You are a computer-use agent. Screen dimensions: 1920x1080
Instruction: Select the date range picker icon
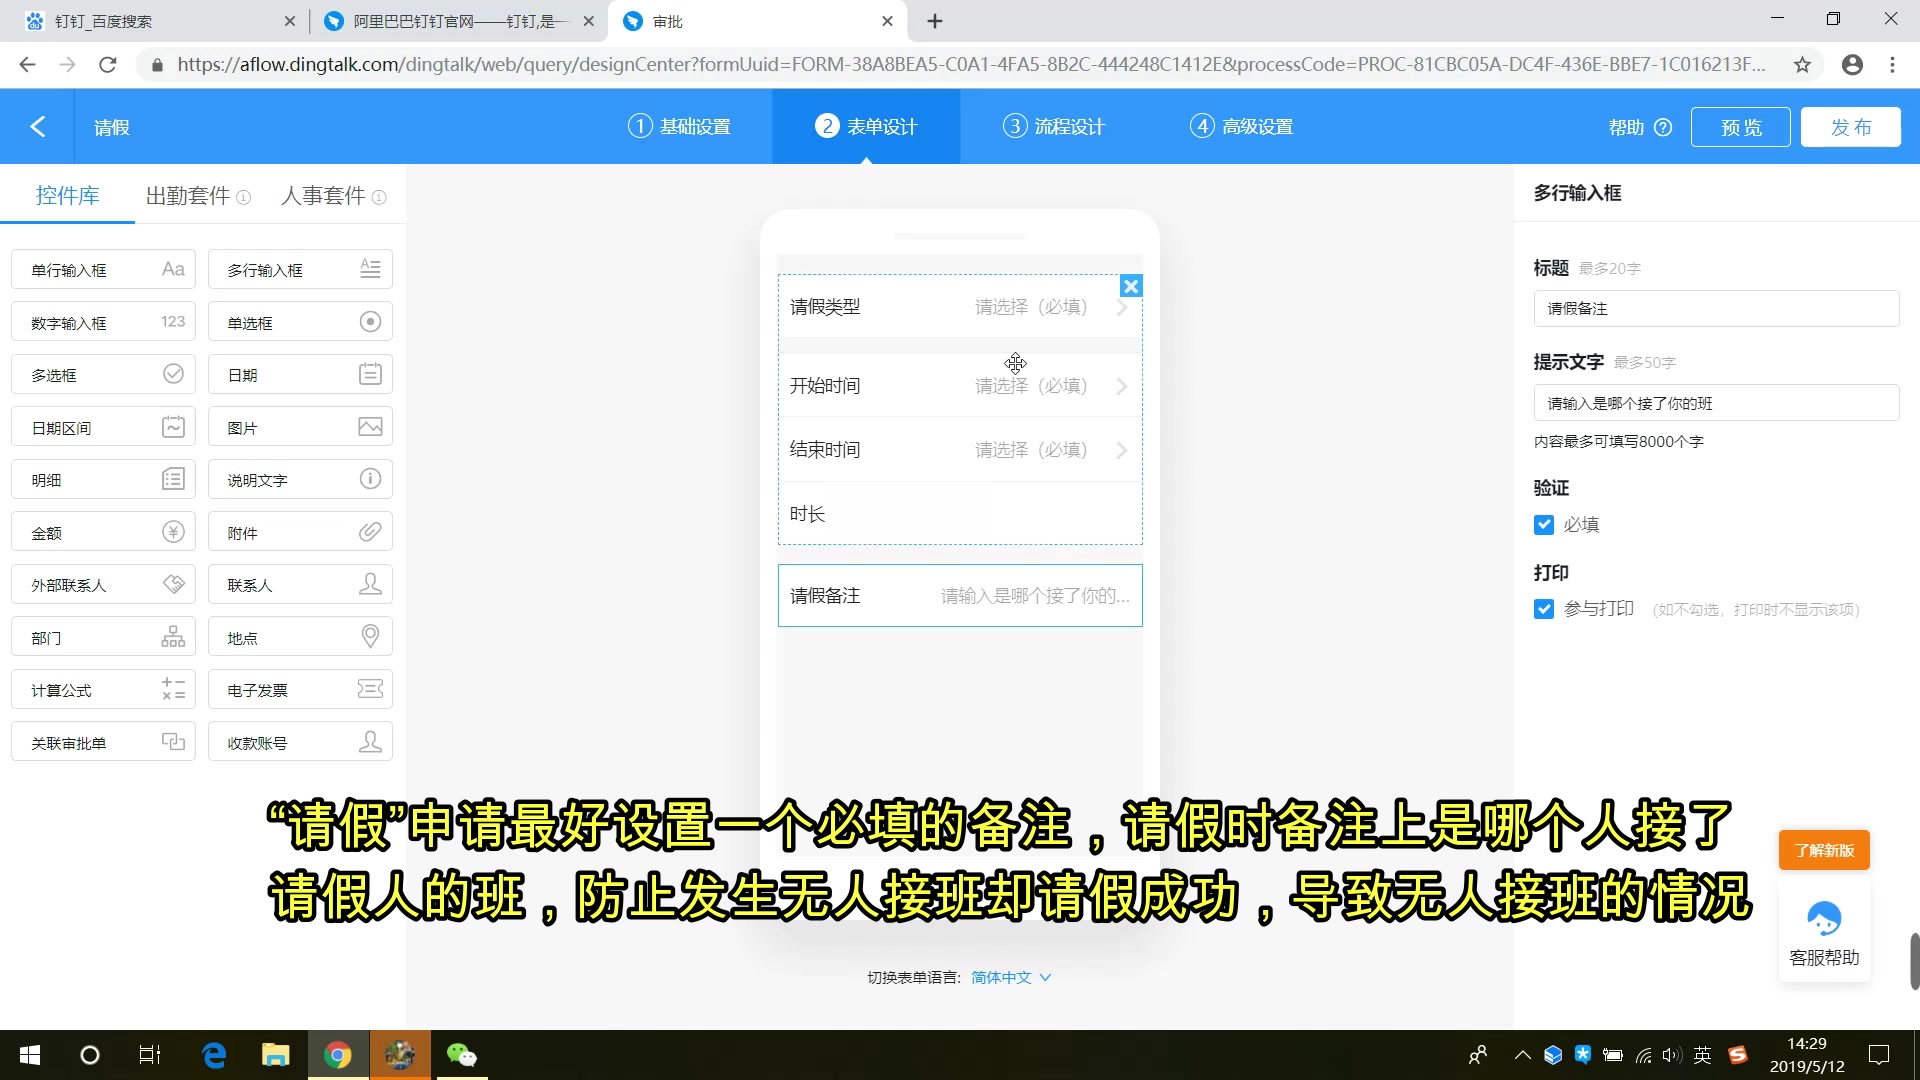click(173, 426)
